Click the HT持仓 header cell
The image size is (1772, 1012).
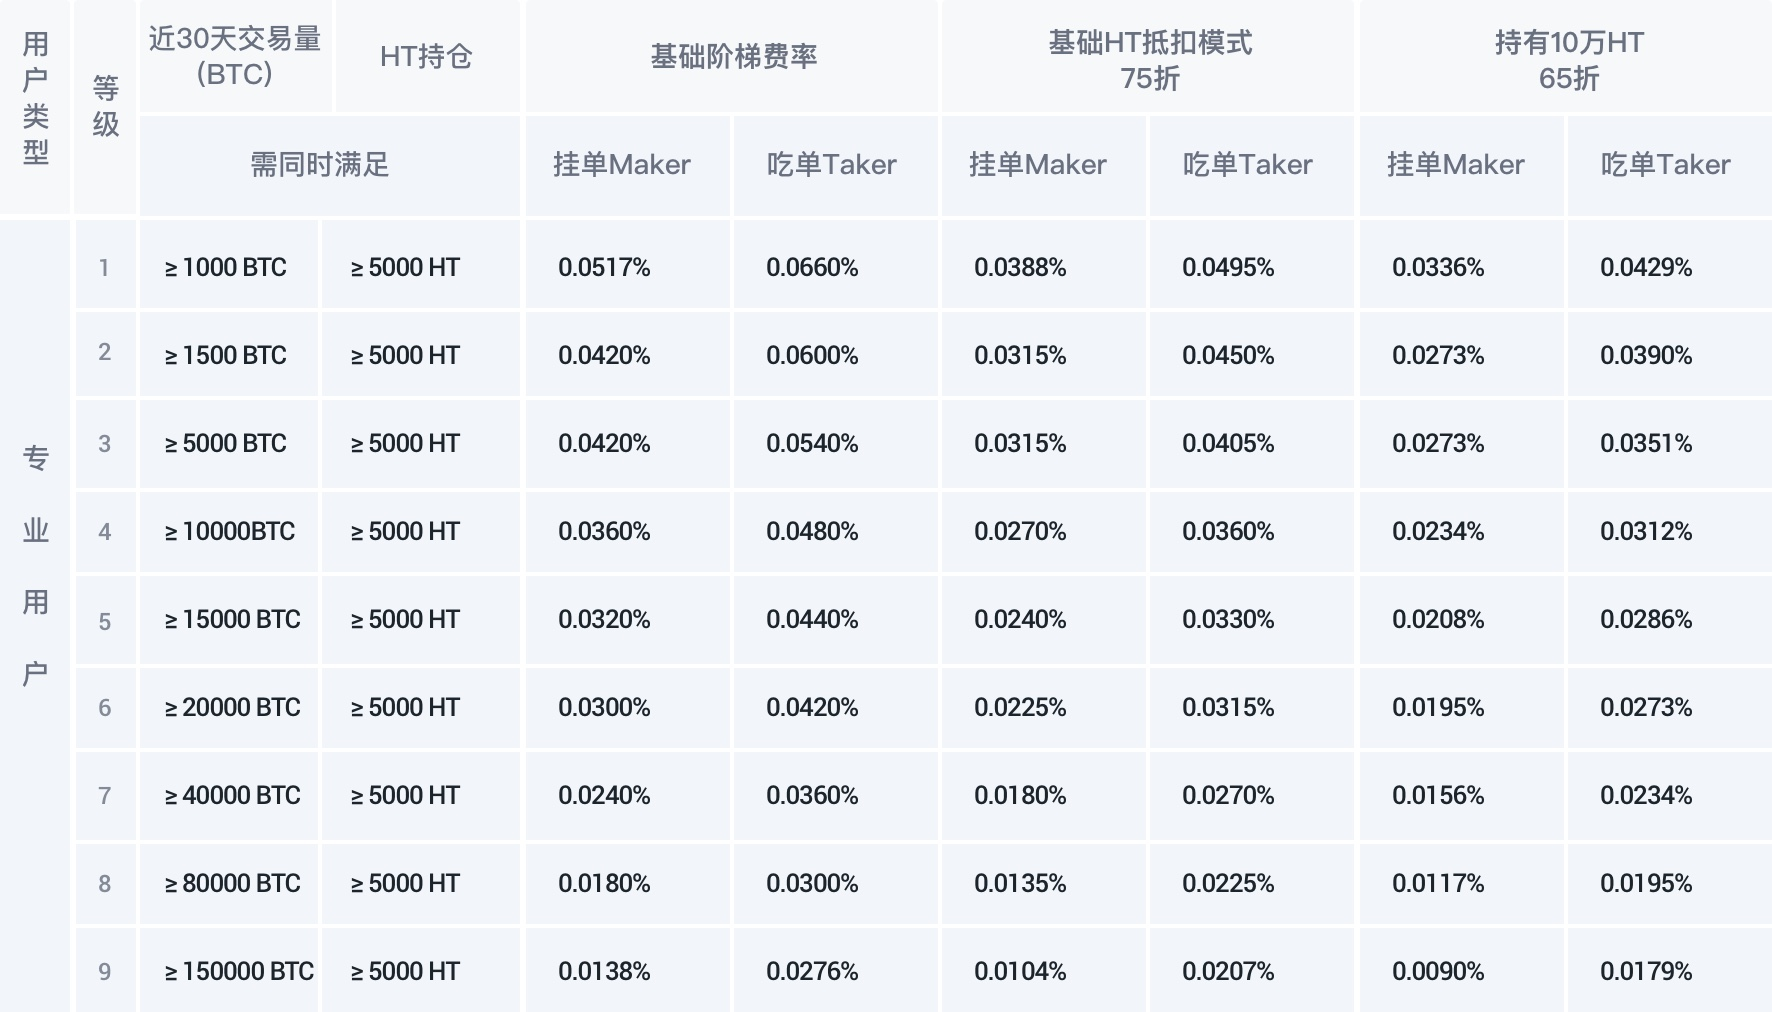[x=426, y=56]
